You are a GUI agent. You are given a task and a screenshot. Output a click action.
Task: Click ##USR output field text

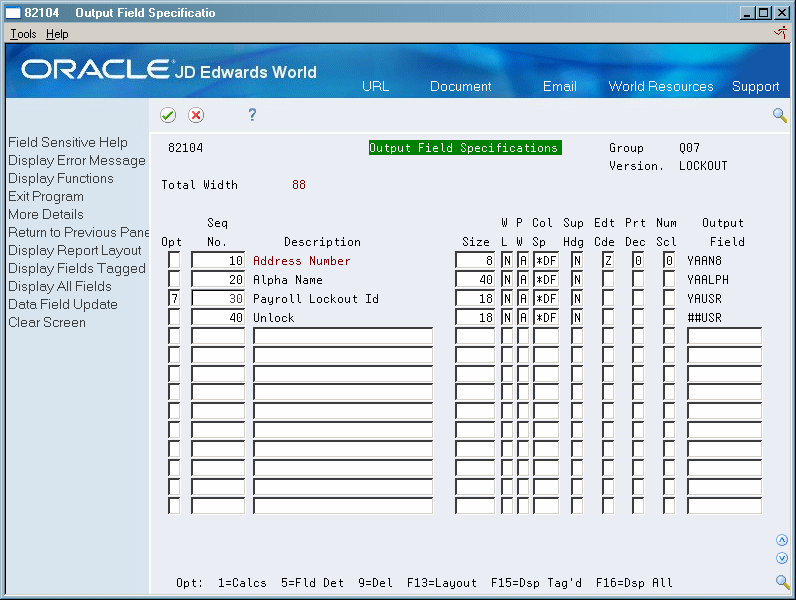pyautogui.click(x=704, y=318)
